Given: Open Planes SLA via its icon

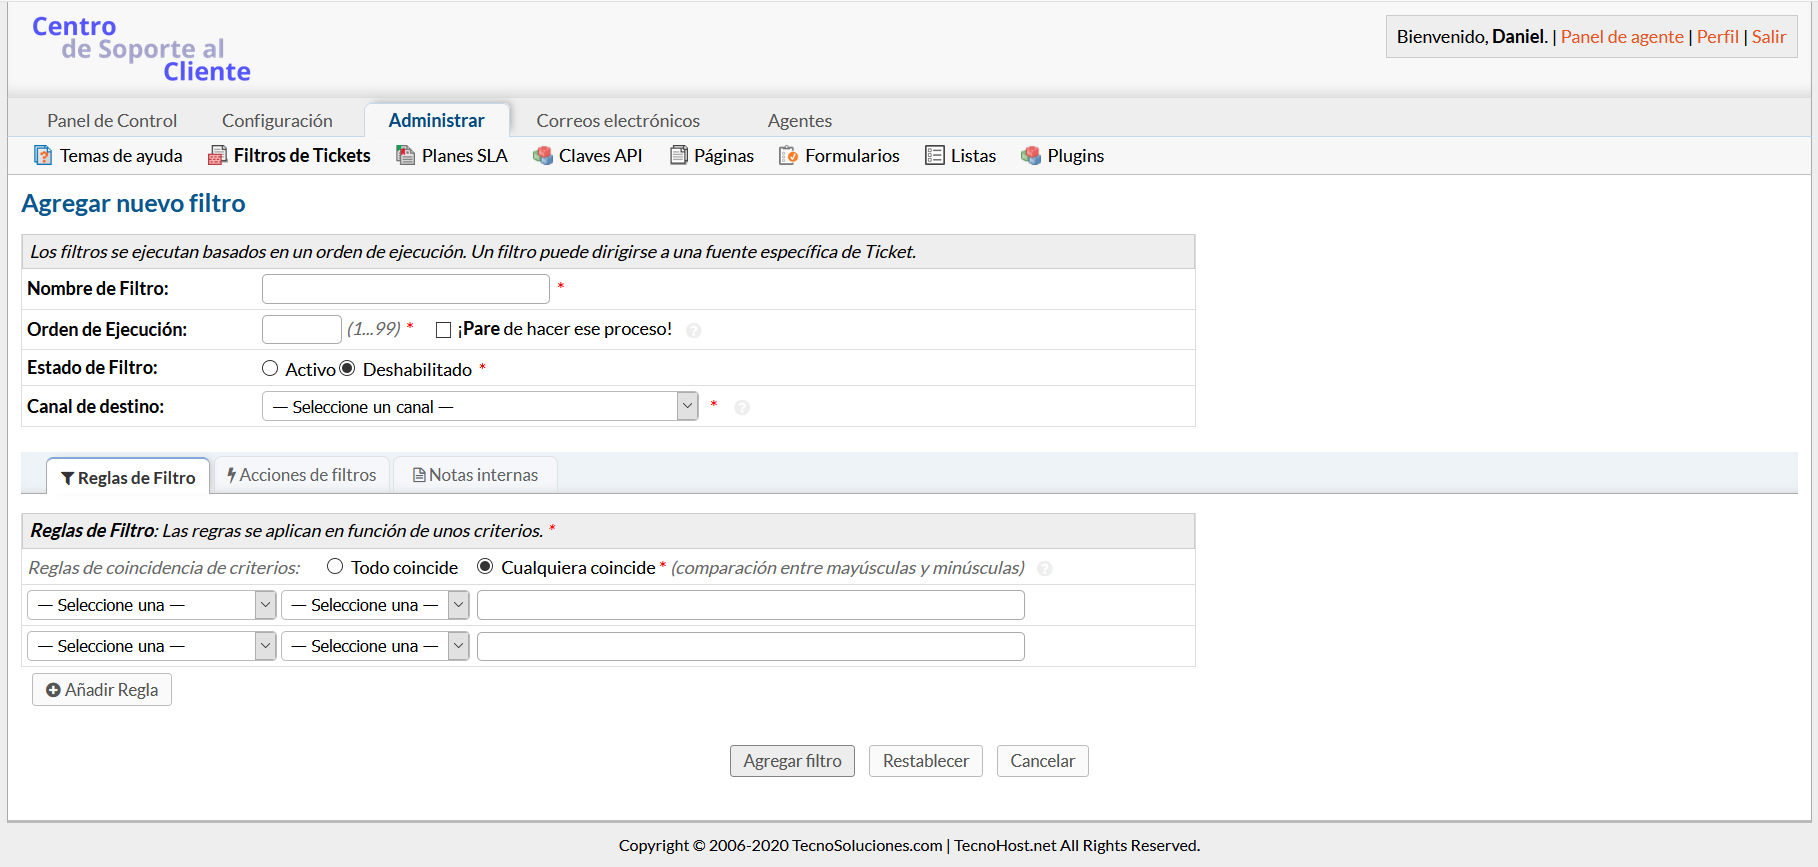Looking at the screenshot, I should click(x=405, y=155).
